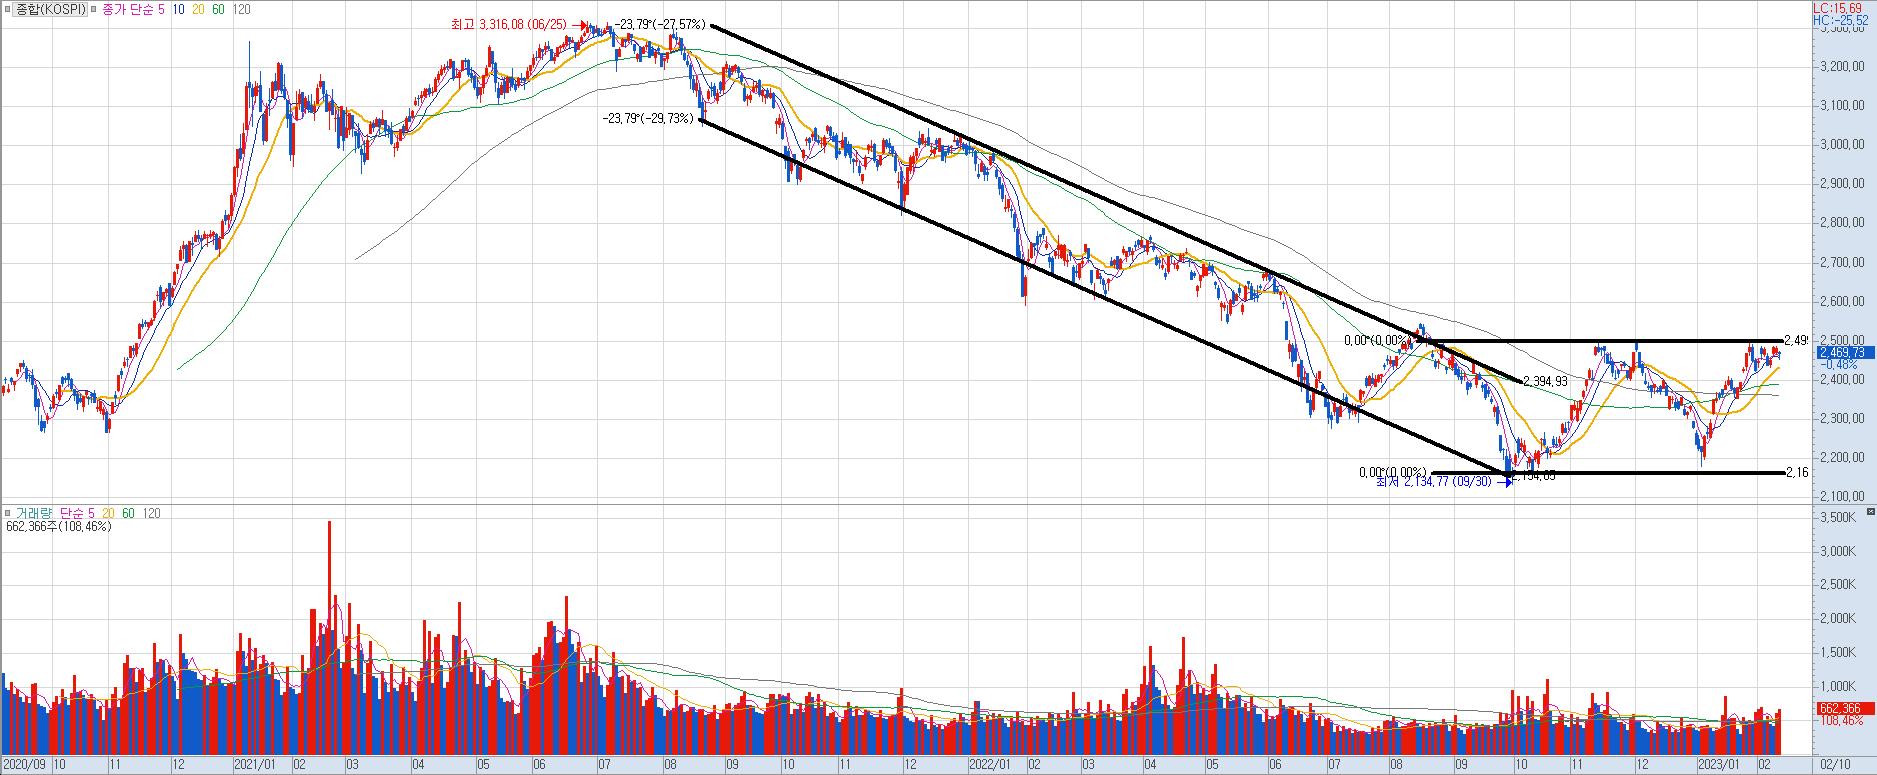Select the price 10-day moving average label
1877x775 pixels.
(177, 9)
